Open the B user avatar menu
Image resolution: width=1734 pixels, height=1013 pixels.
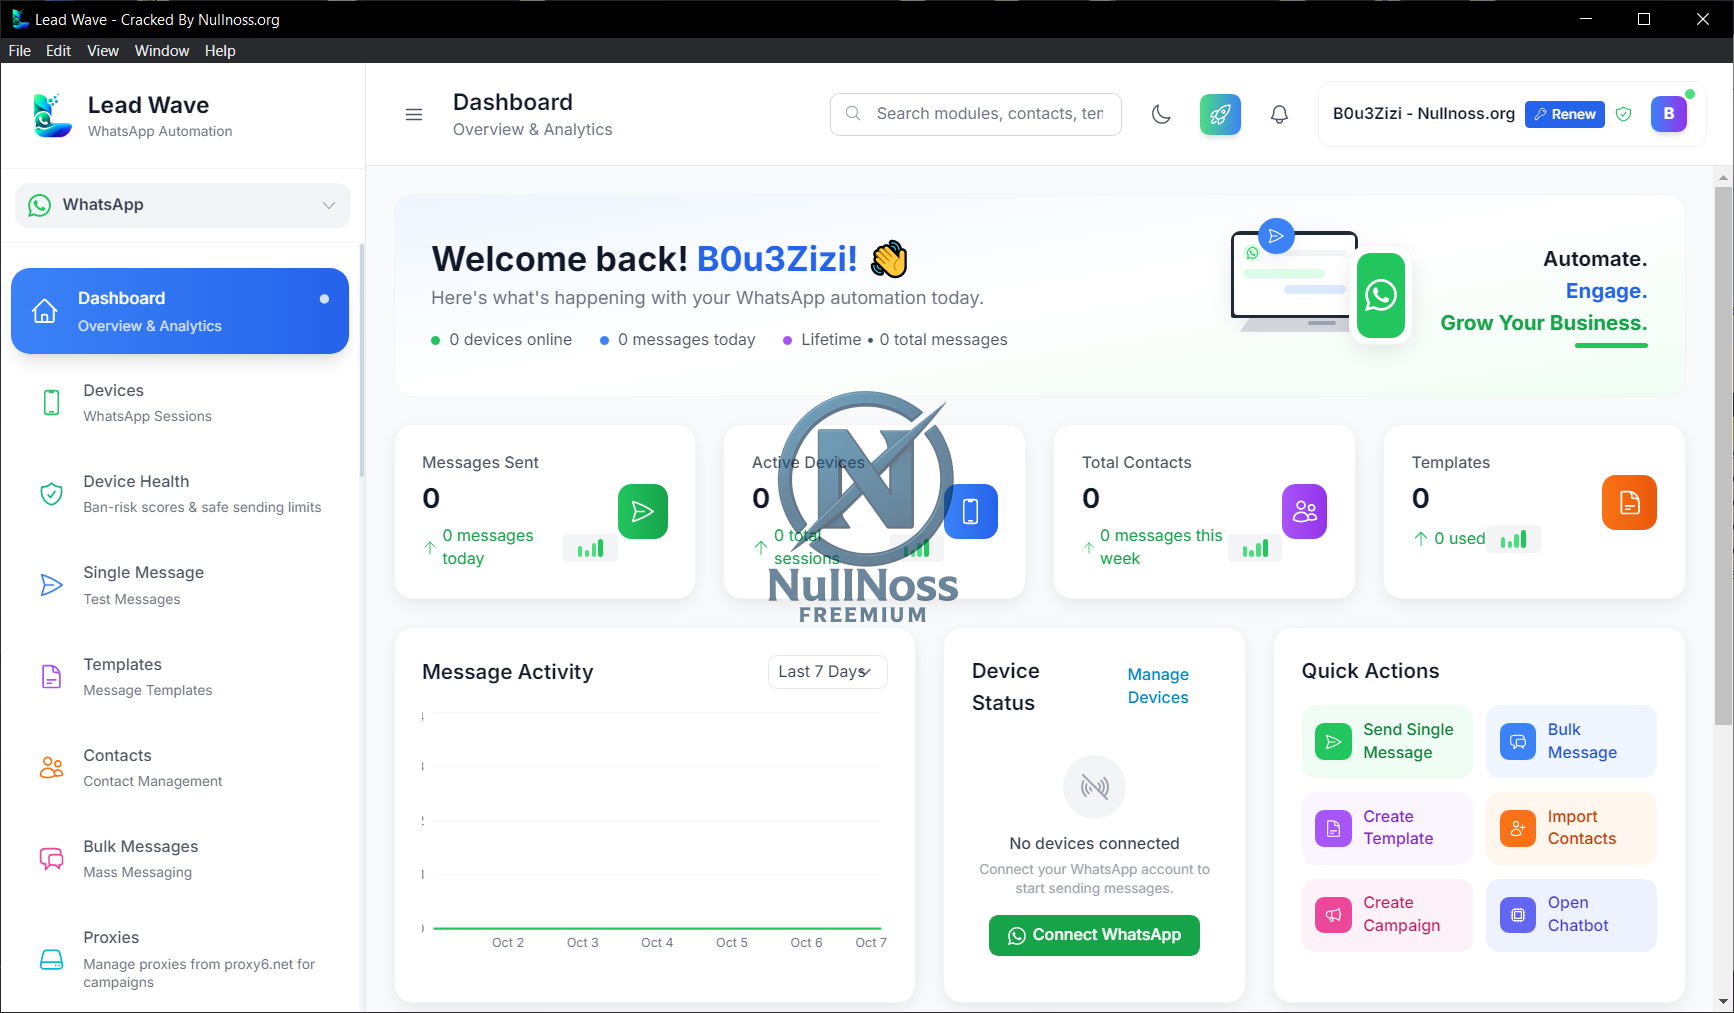pos(1668,114)
